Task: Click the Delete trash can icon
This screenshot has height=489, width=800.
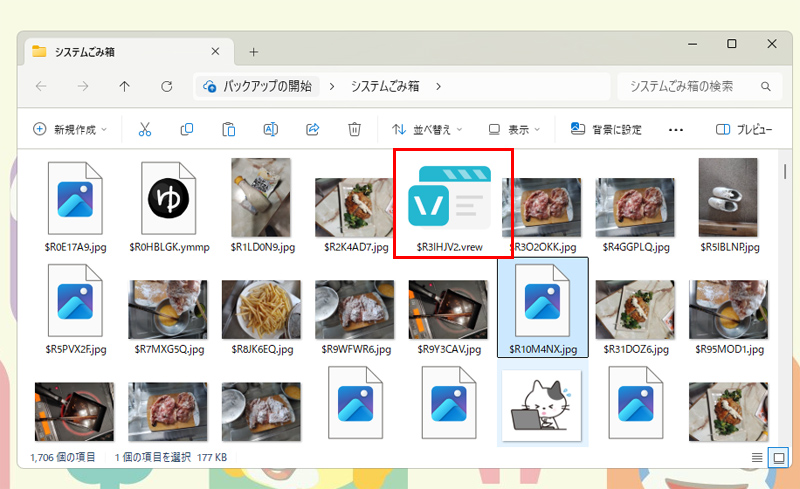Action: tap(354, 129)
